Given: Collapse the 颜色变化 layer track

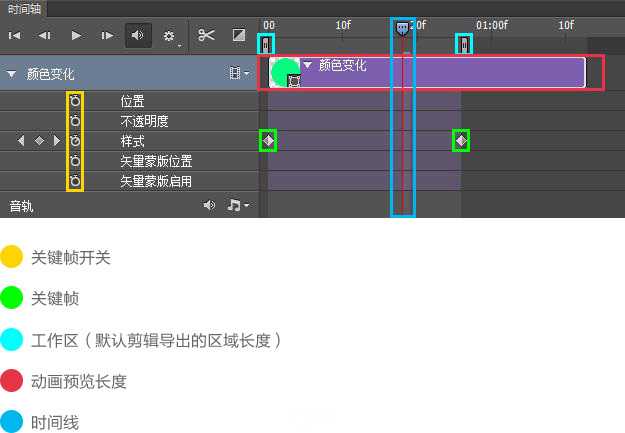Looking at the screenshot, I should coord(11,74).
